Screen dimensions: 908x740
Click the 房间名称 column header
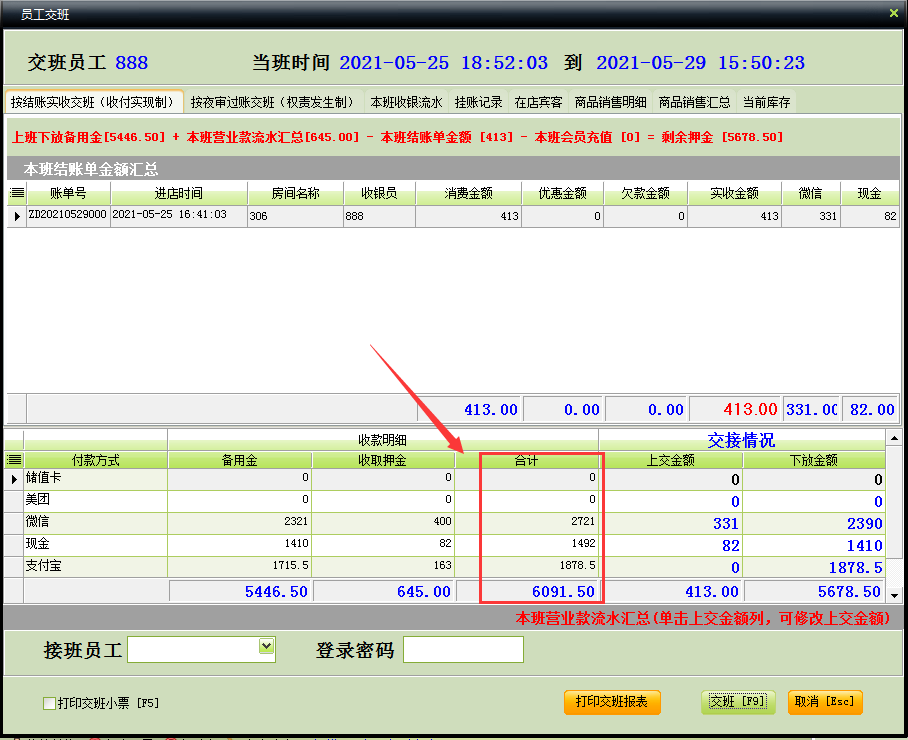295,193
